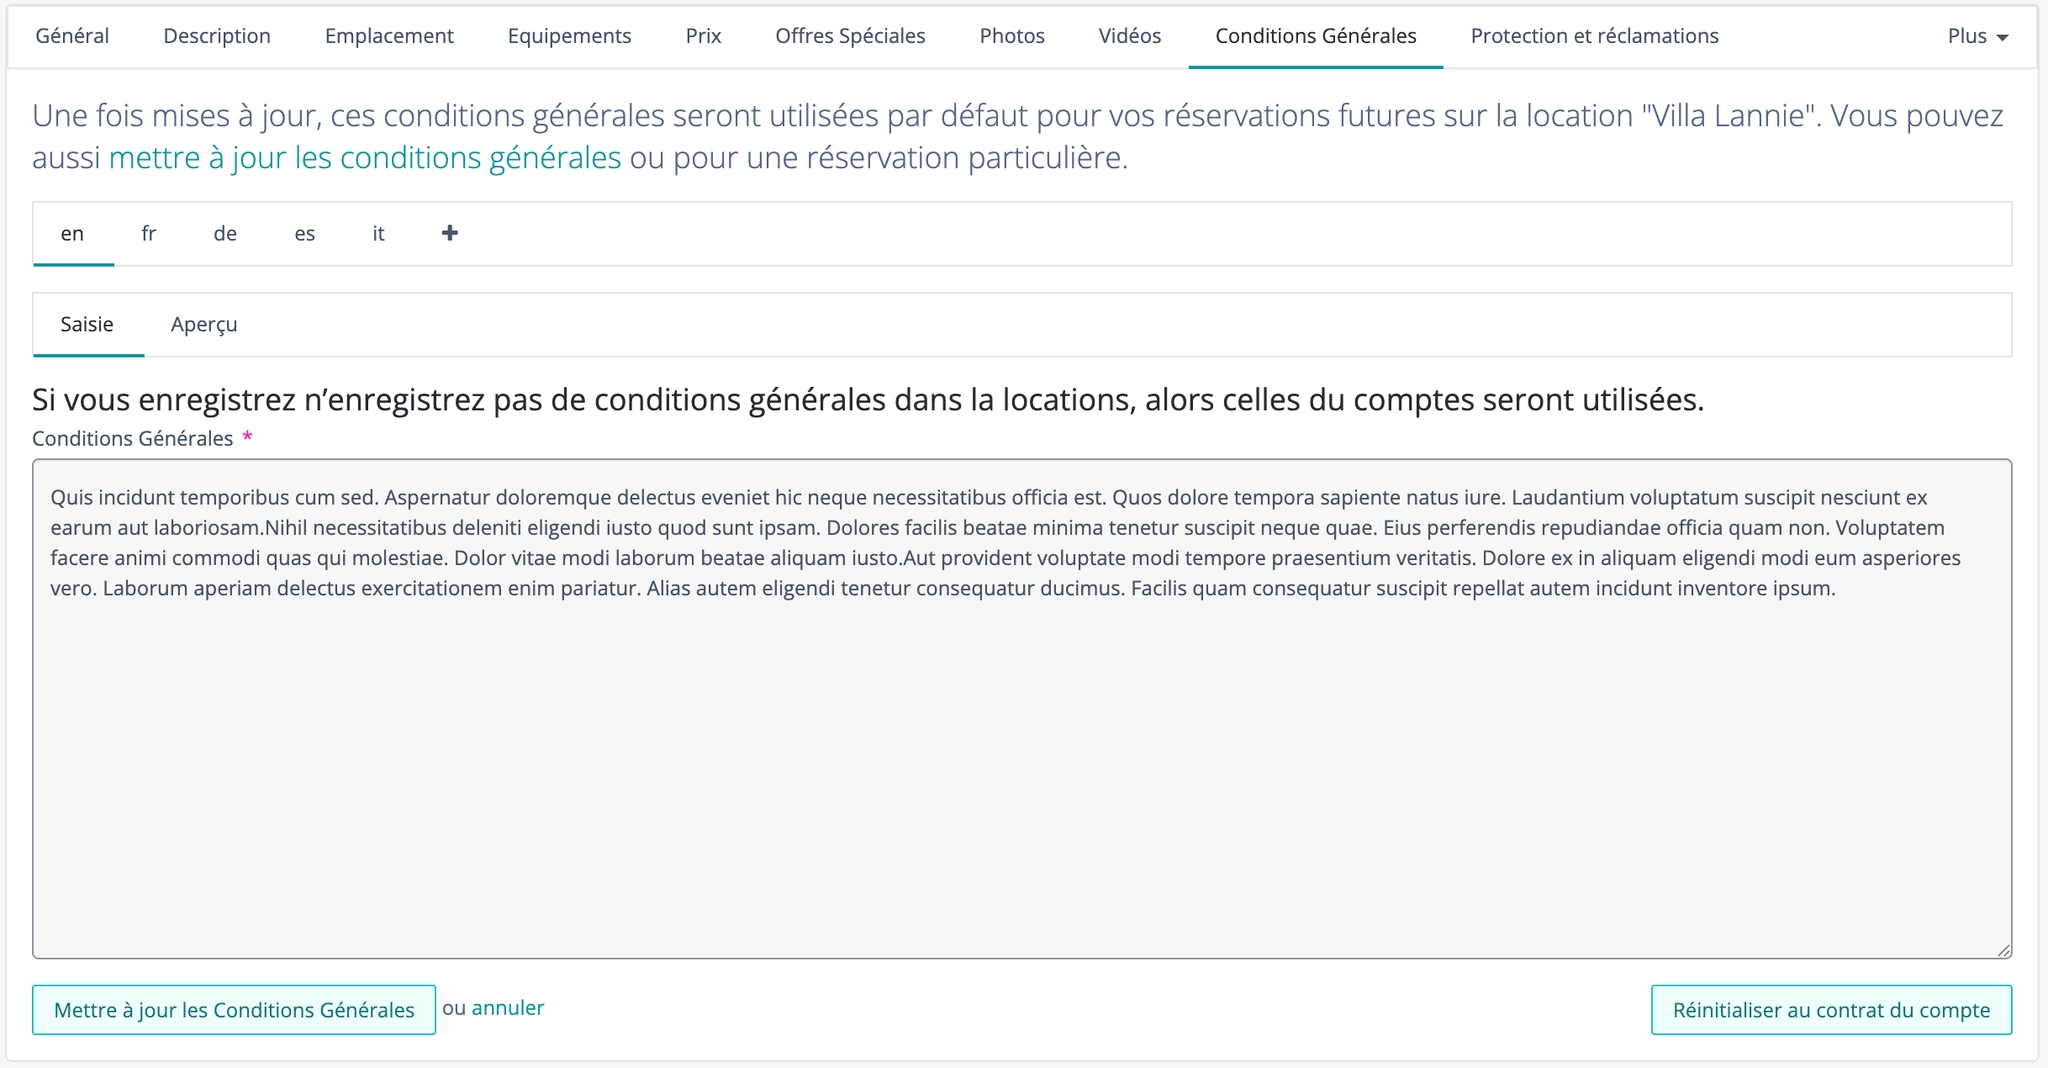
Task: Go to the Equipements tab
Action: (x=569, y=36)
